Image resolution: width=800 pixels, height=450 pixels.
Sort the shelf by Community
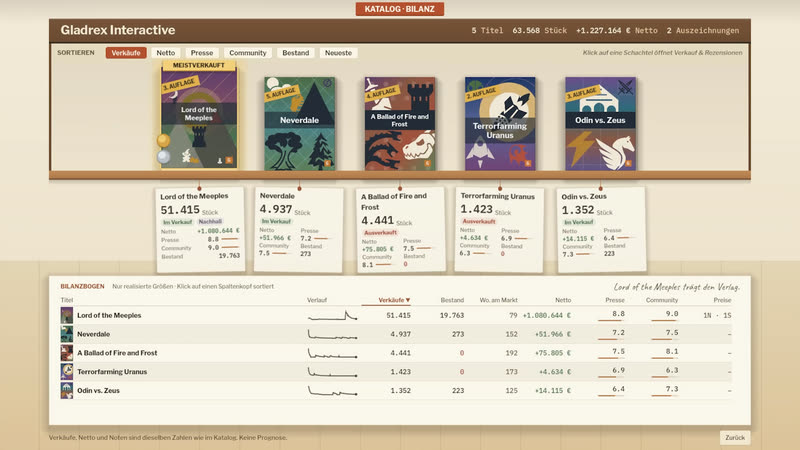[x=247, y=53]
